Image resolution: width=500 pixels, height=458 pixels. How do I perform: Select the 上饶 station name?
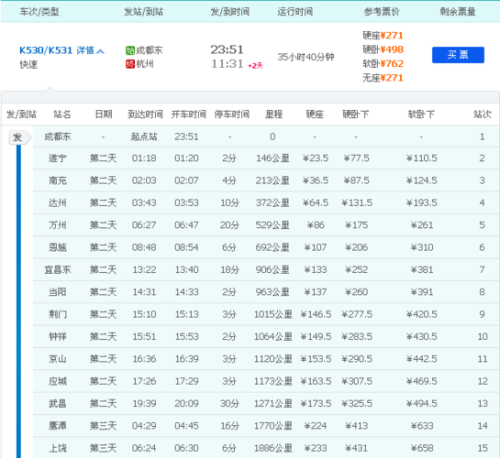pyautogui.click(x=58, y=448)
